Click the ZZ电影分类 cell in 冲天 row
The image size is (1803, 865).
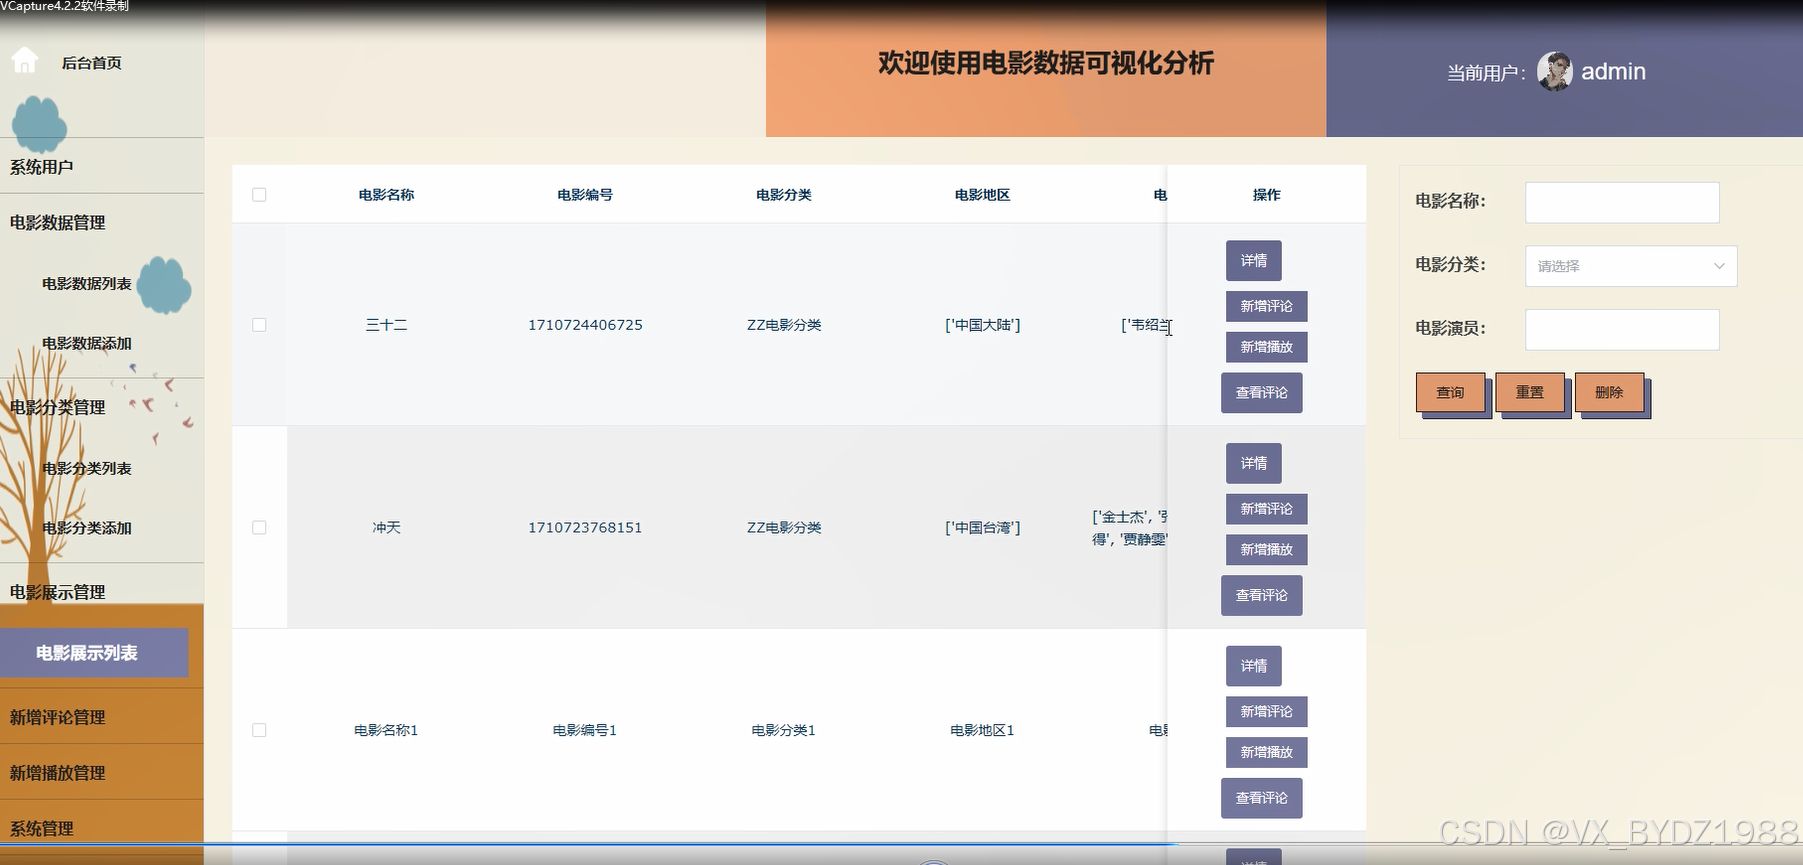pyautogui.click(x=784, y=527)
